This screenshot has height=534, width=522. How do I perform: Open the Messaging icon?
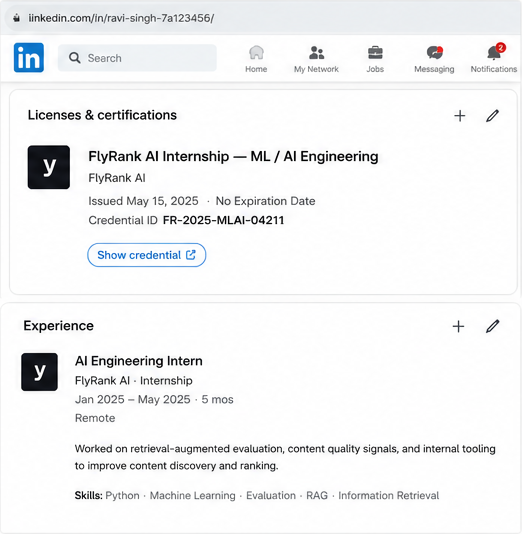(x=434, y=53)
